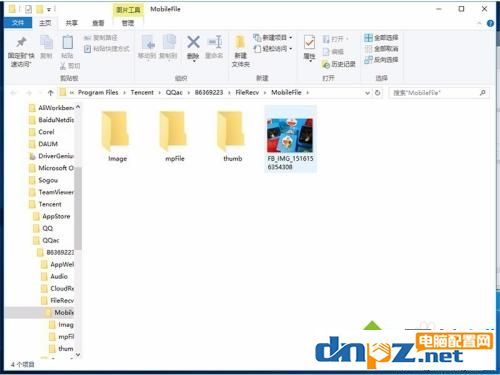500x375 pixels.
Task: Collapse the ribbon with the chevron
Action: pyautogui.click(x=479, y=23)
